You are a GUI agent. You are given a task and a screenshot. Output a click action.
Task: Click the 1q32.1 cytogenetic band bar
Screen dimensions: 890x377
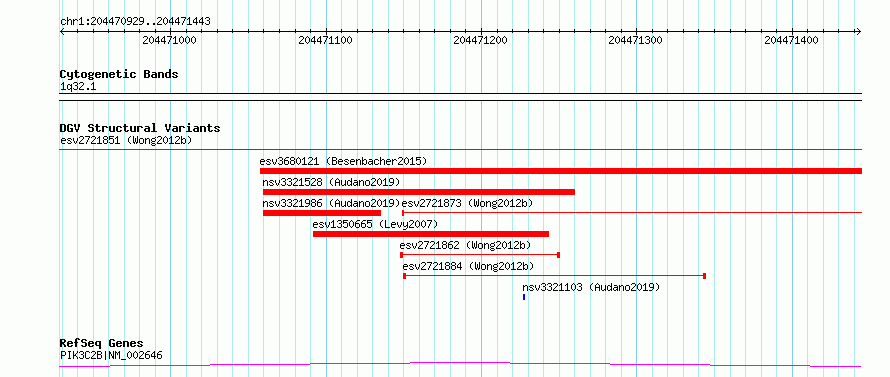pyautogui.click(x=460, y=97)
